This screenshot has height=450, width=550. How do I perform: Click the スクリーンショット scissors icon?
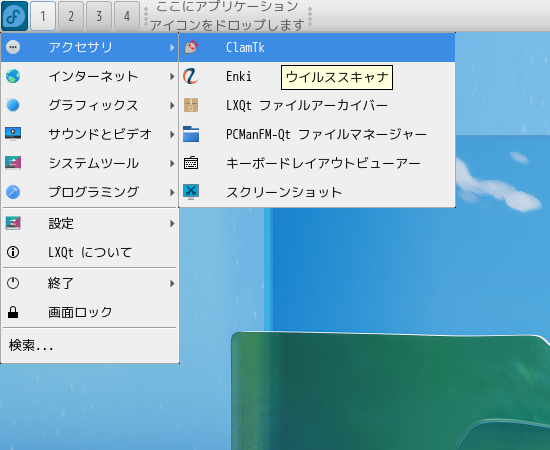click(x=191, y=192)
